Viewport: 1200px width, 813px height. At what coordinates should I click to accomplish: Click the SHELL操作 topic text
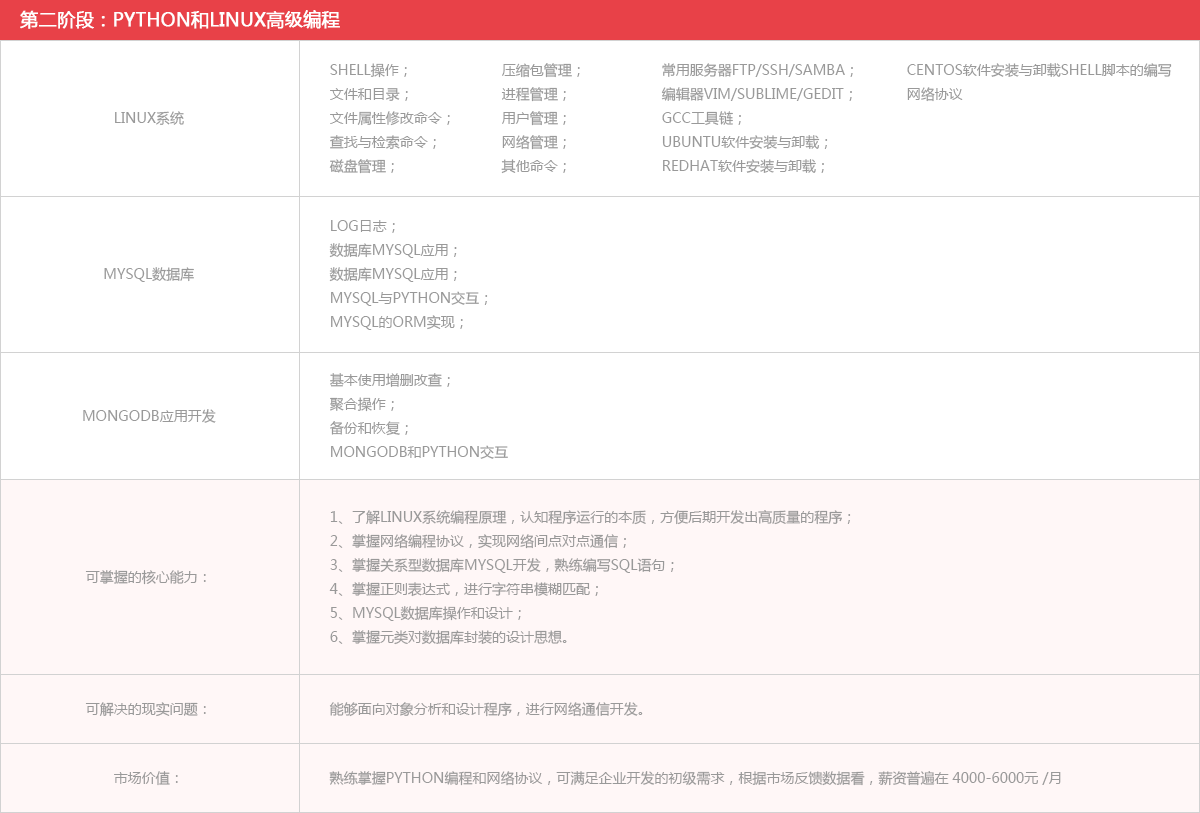[x=369, y=70]
